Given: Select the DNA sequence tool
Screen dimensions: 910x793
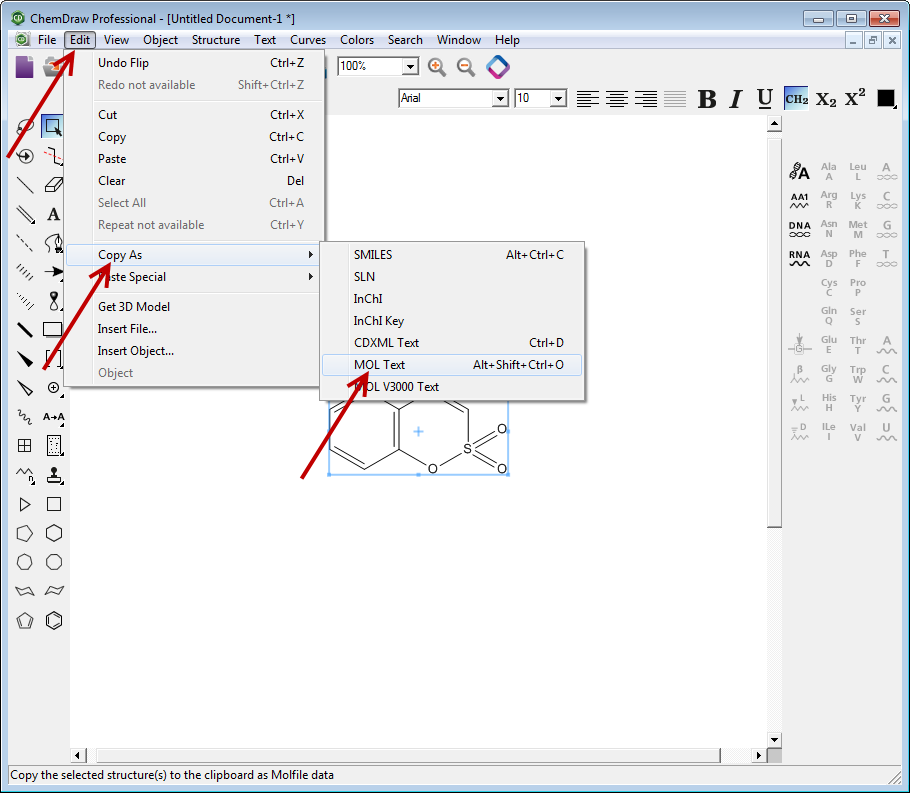Looking at the screenshot, I should click(799, 229).
